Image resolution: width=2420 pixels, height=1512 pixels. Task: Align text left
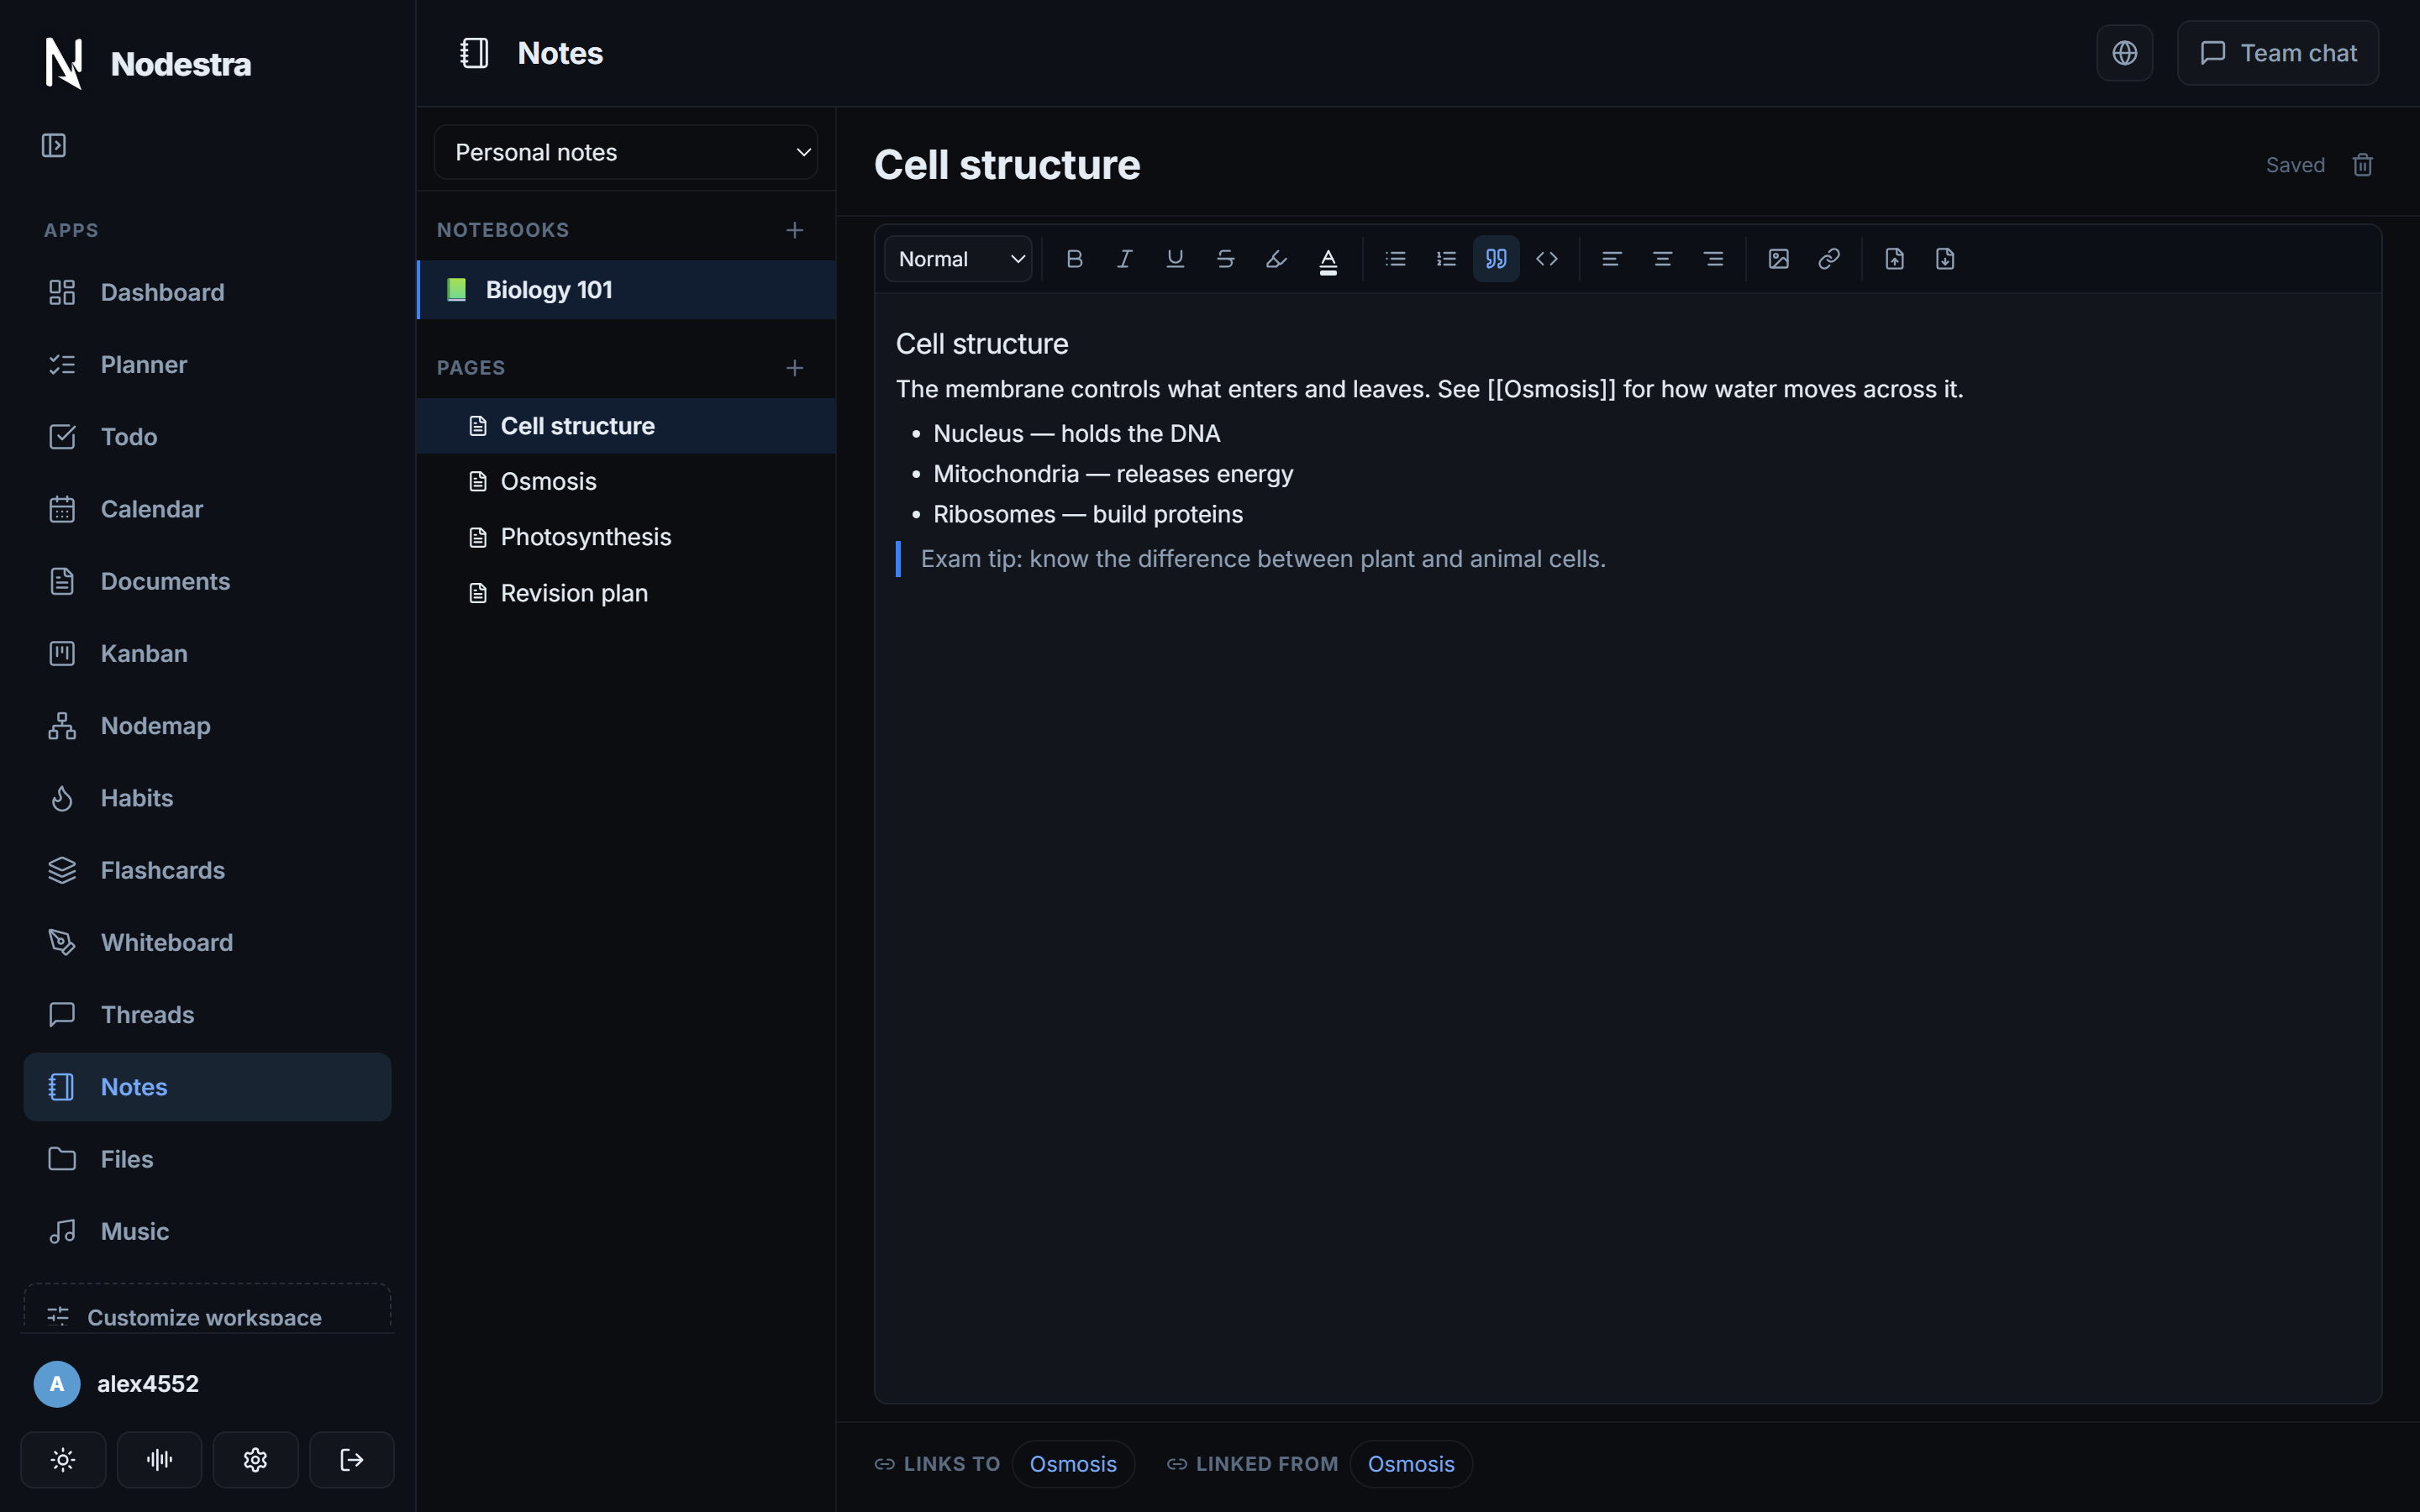(1611, 259)
